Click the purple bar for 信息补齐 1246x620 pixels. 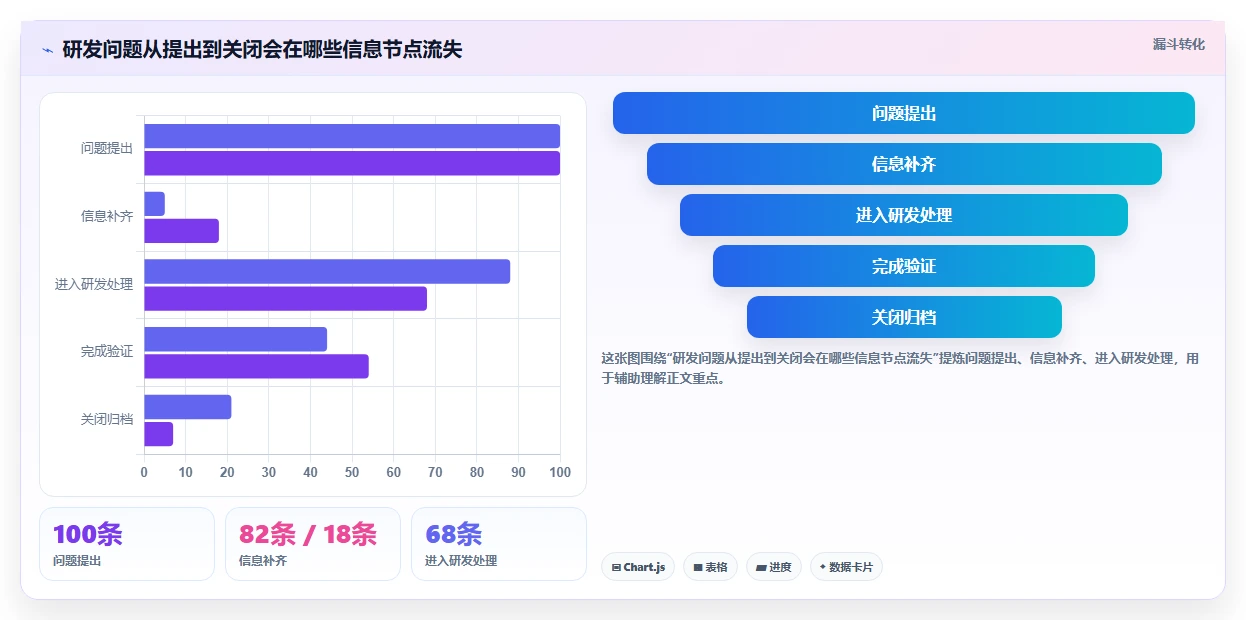(x=181, y=231)
